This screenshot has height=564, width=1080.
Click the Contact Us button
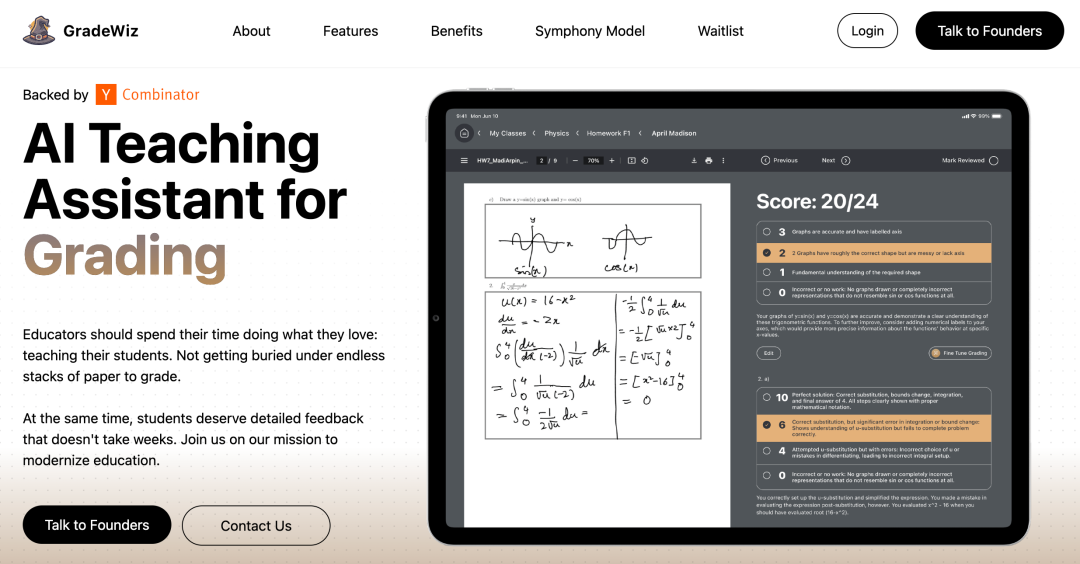pyautogui.click(x=256, y=525)
